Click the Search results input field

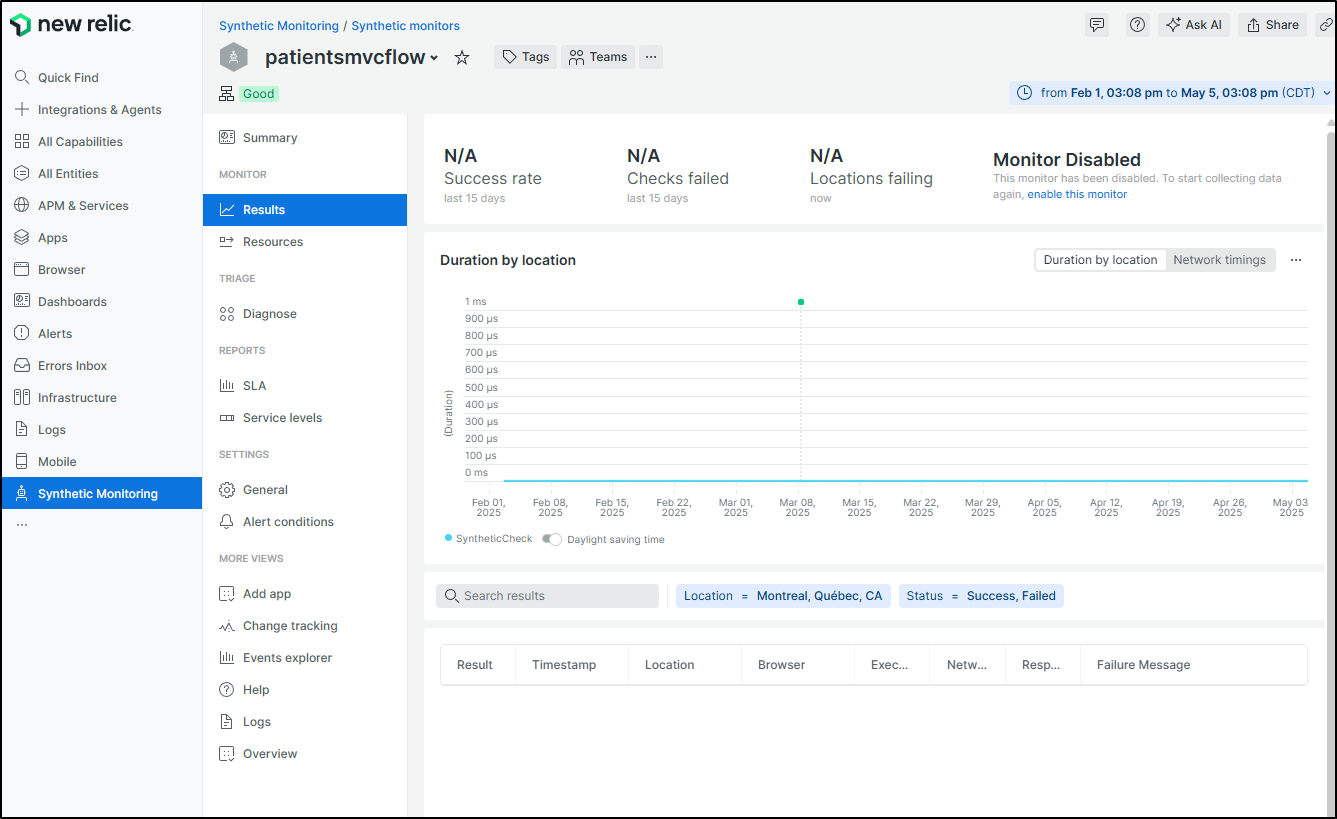click(x=547, y=595)
